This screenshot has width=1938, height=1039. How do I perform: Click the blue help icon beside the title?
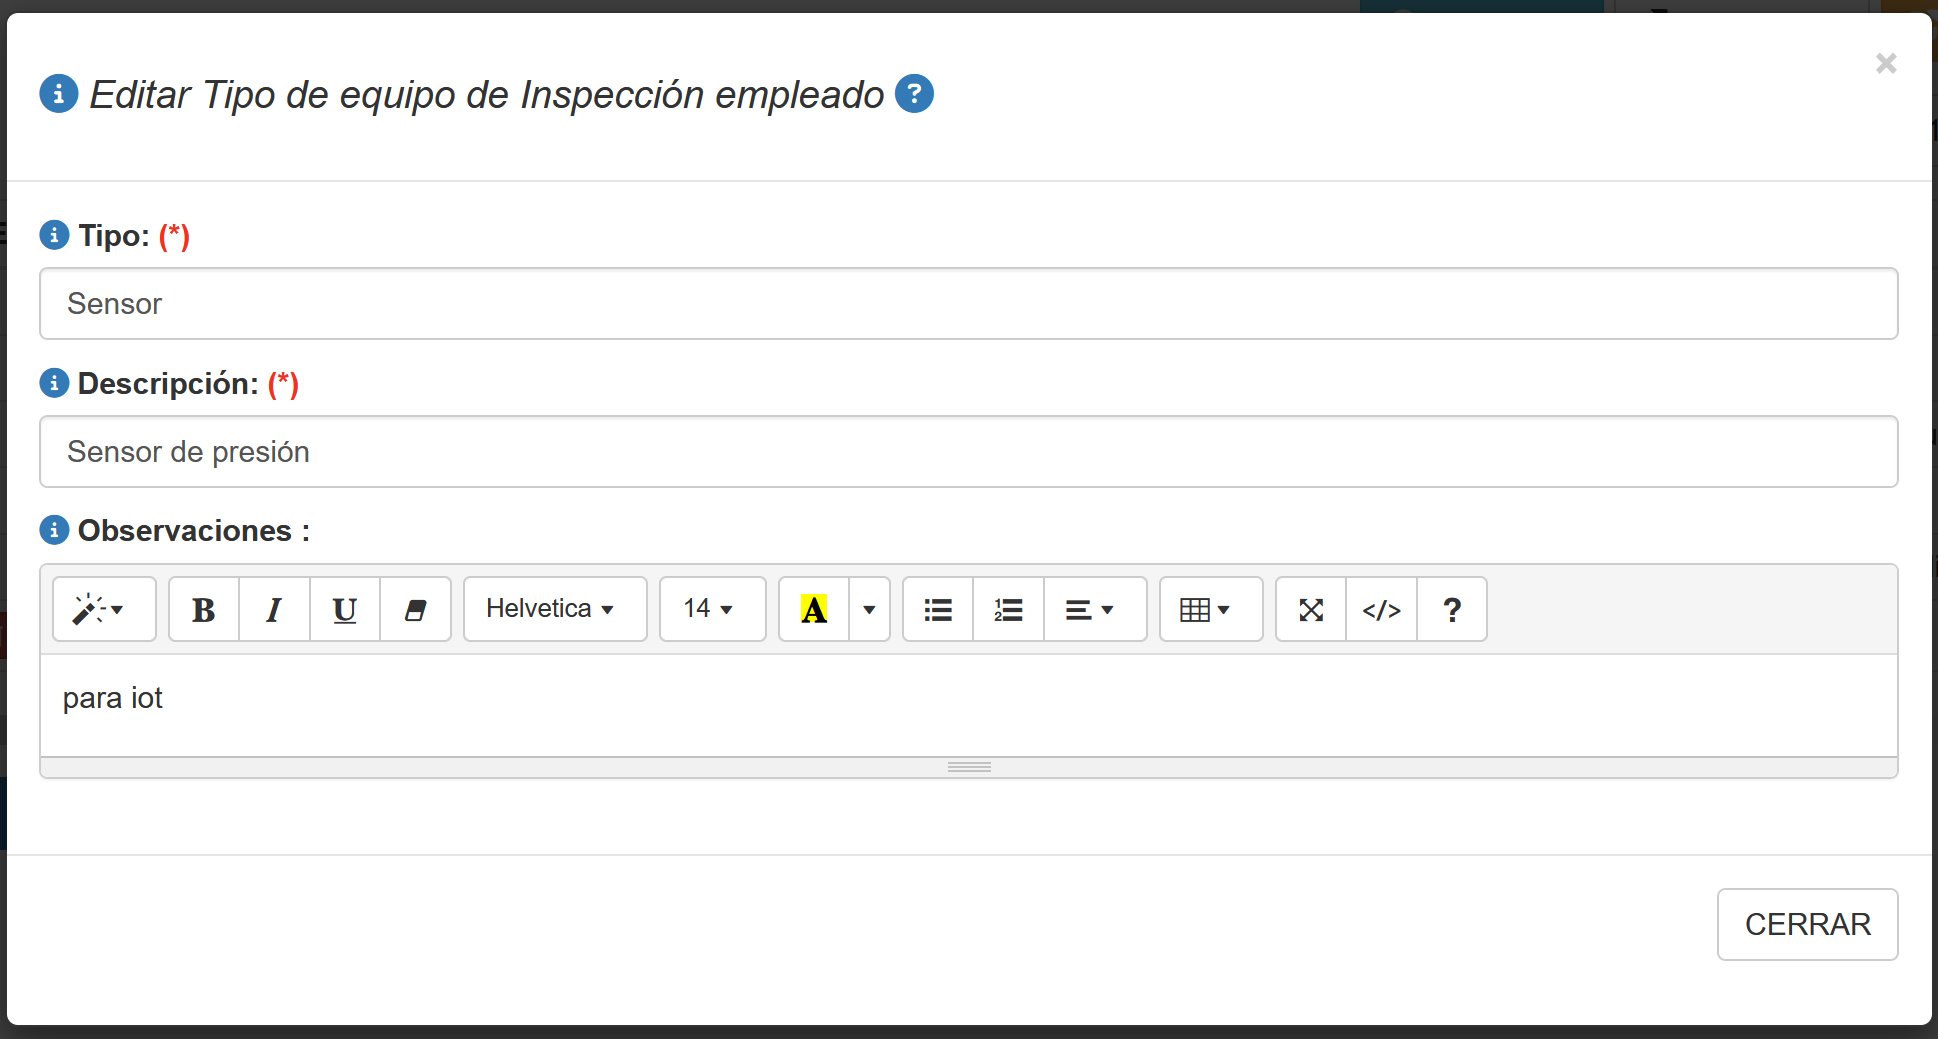[914, 94]
